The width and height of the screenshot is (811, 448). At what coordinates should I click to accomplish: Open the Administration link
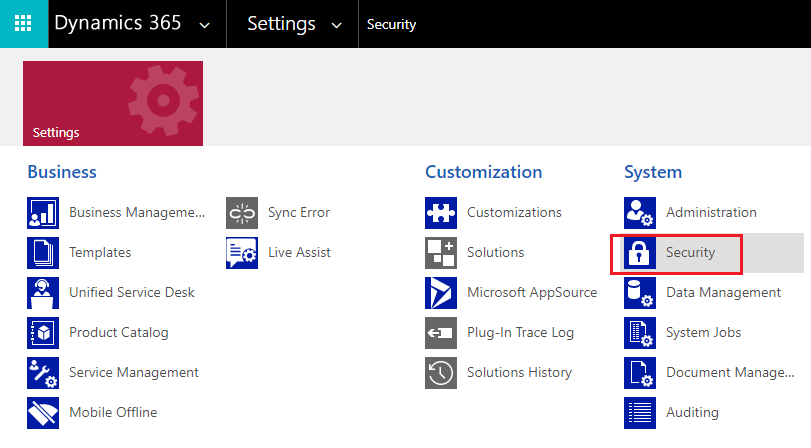tap(711, 212)
